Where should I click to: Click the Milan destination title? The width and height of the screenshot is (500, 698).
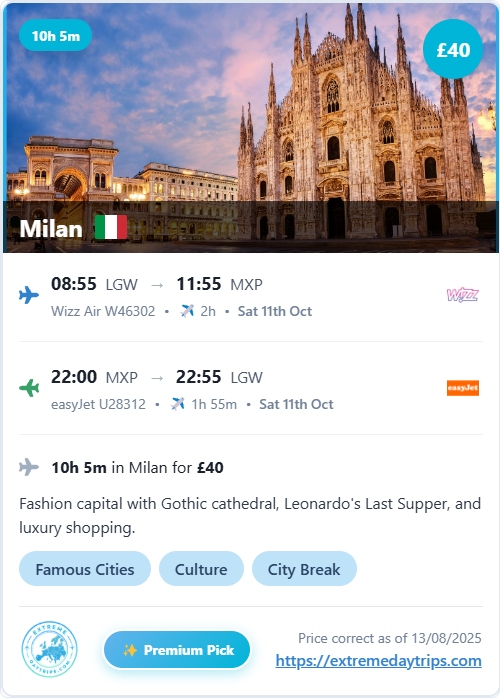click(51, 229)
